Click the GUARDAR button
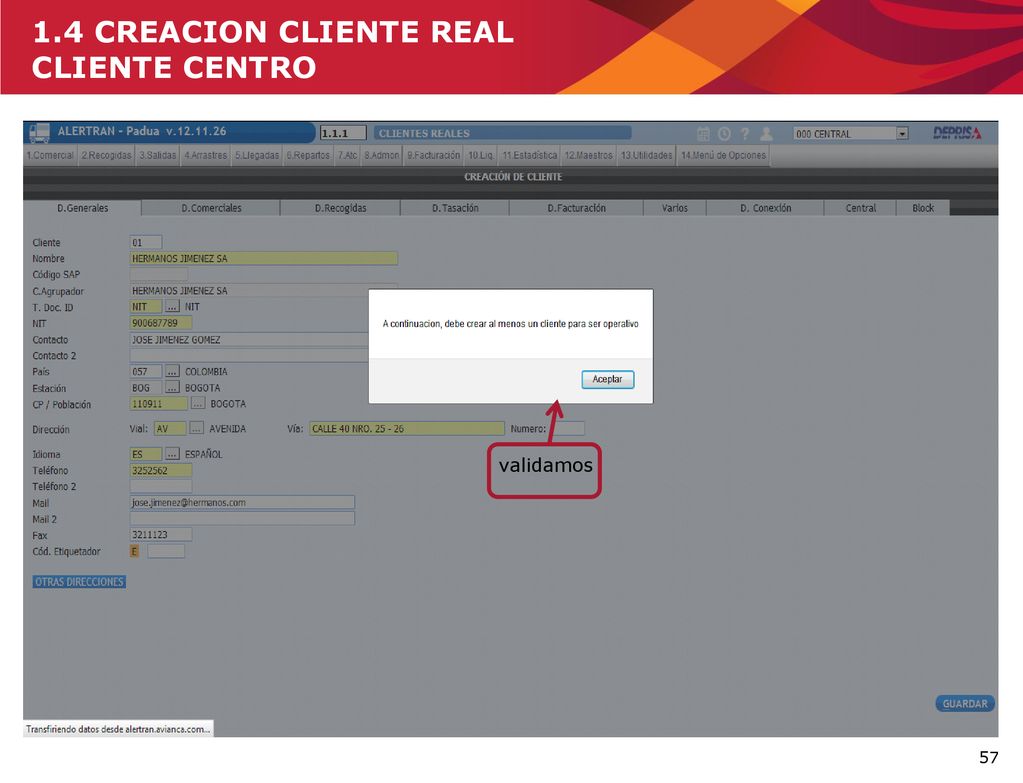This screenshot has height=783, width=1023. pos(965,703)
